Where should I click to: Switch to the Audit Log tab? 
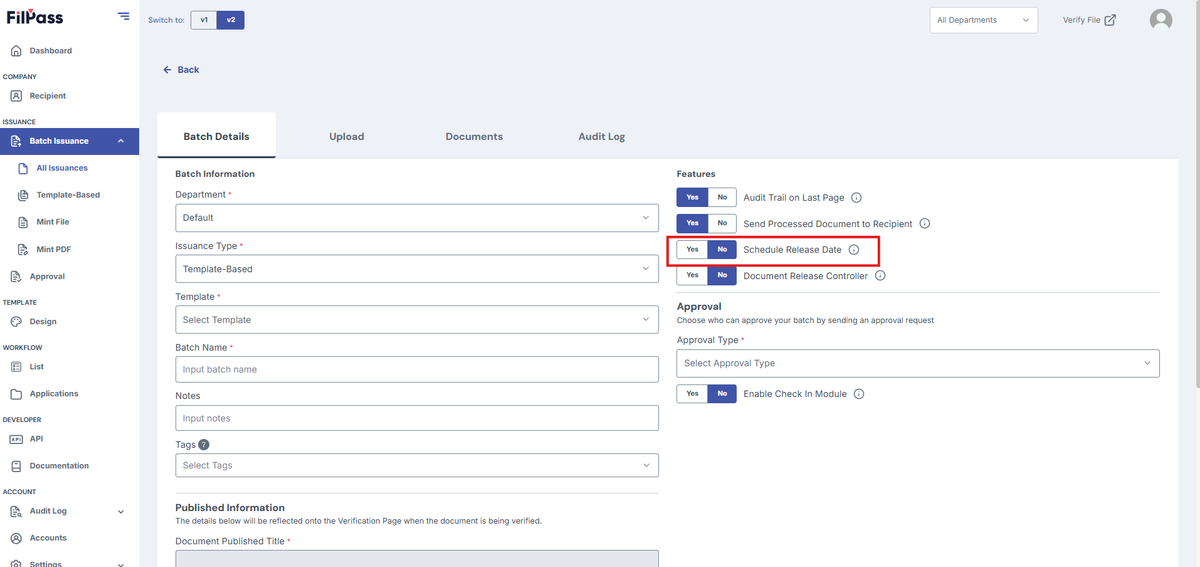(x=601, y=136)
